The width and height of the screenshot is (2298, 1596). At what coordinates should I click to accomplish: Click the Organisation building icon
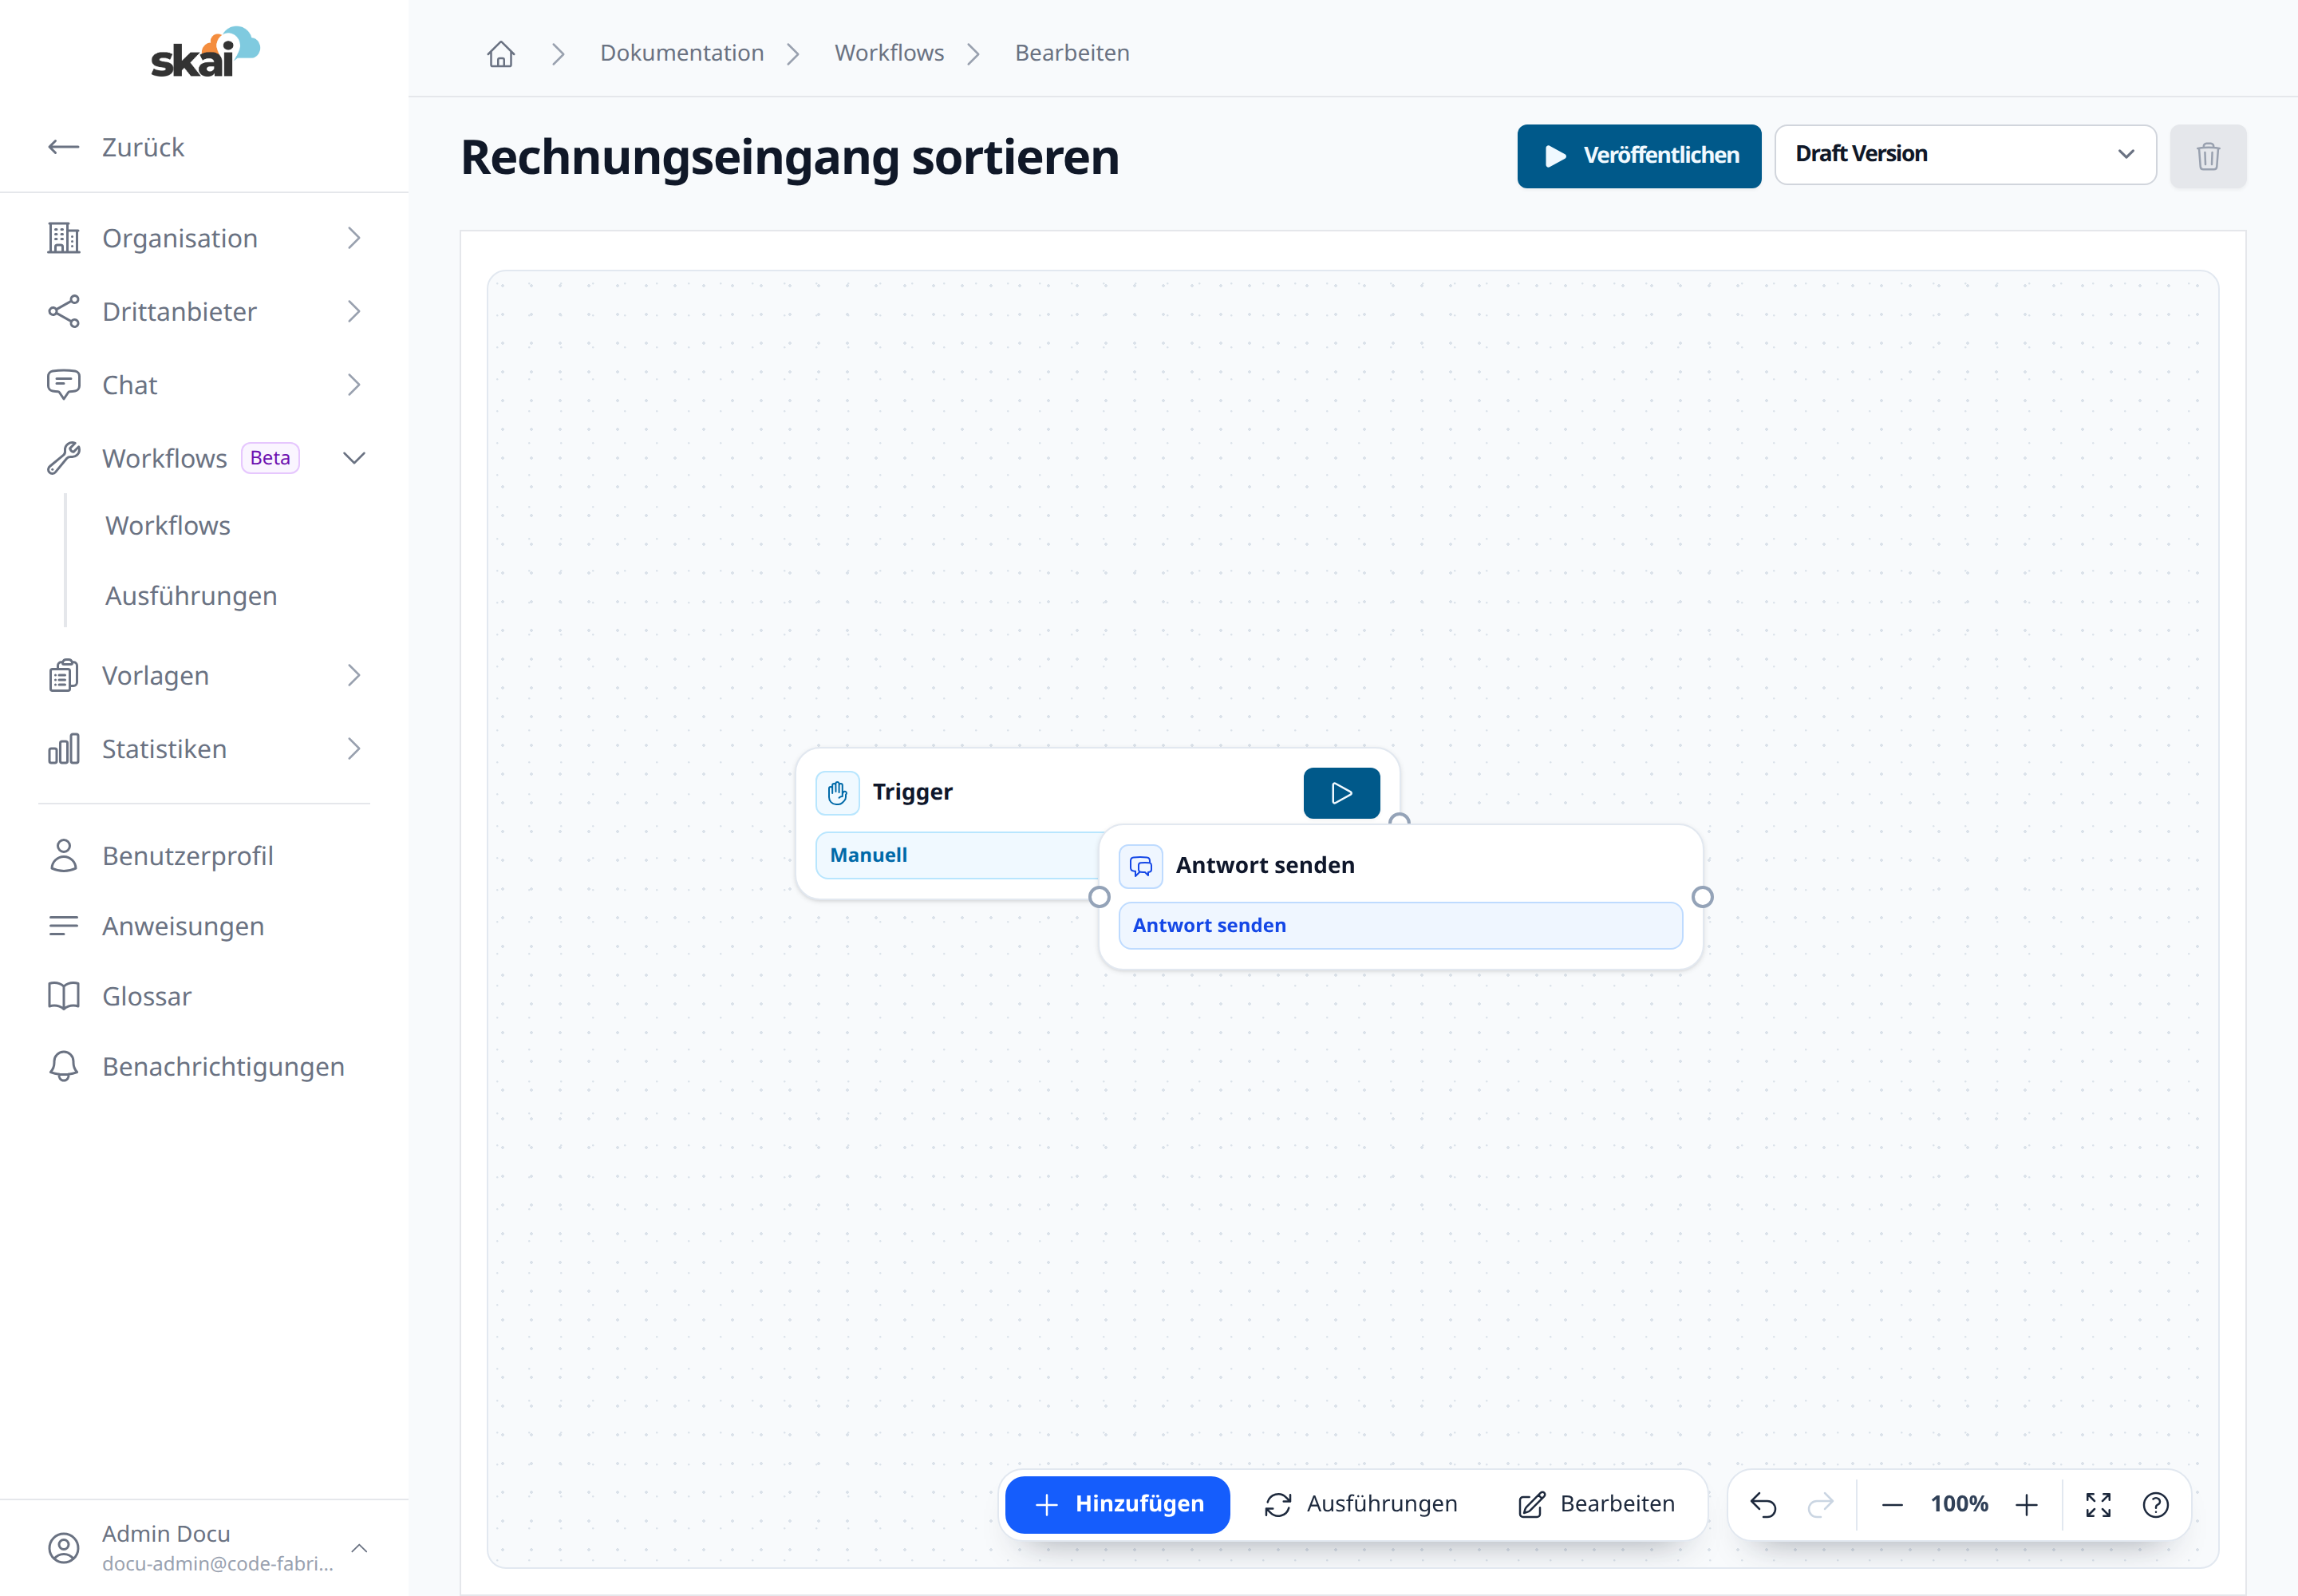pos(64,238)
